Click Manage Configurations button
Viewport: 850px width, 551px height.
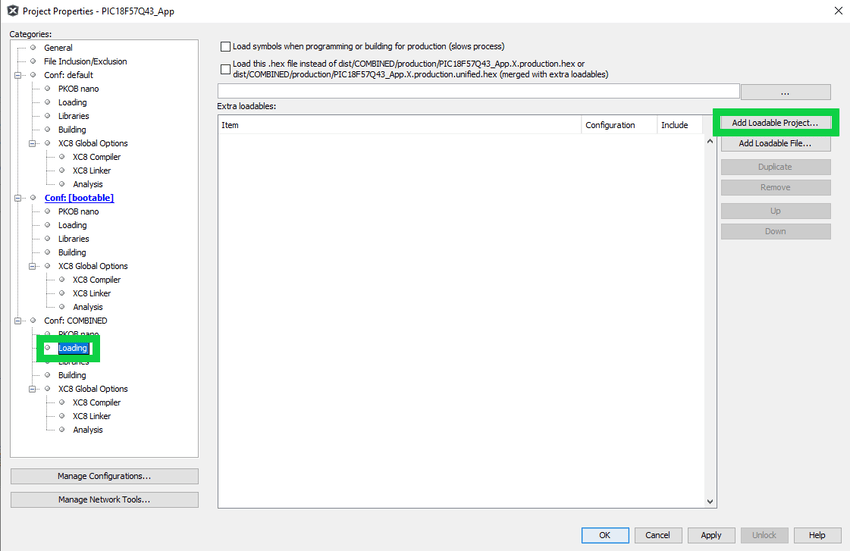coord(104,476)
